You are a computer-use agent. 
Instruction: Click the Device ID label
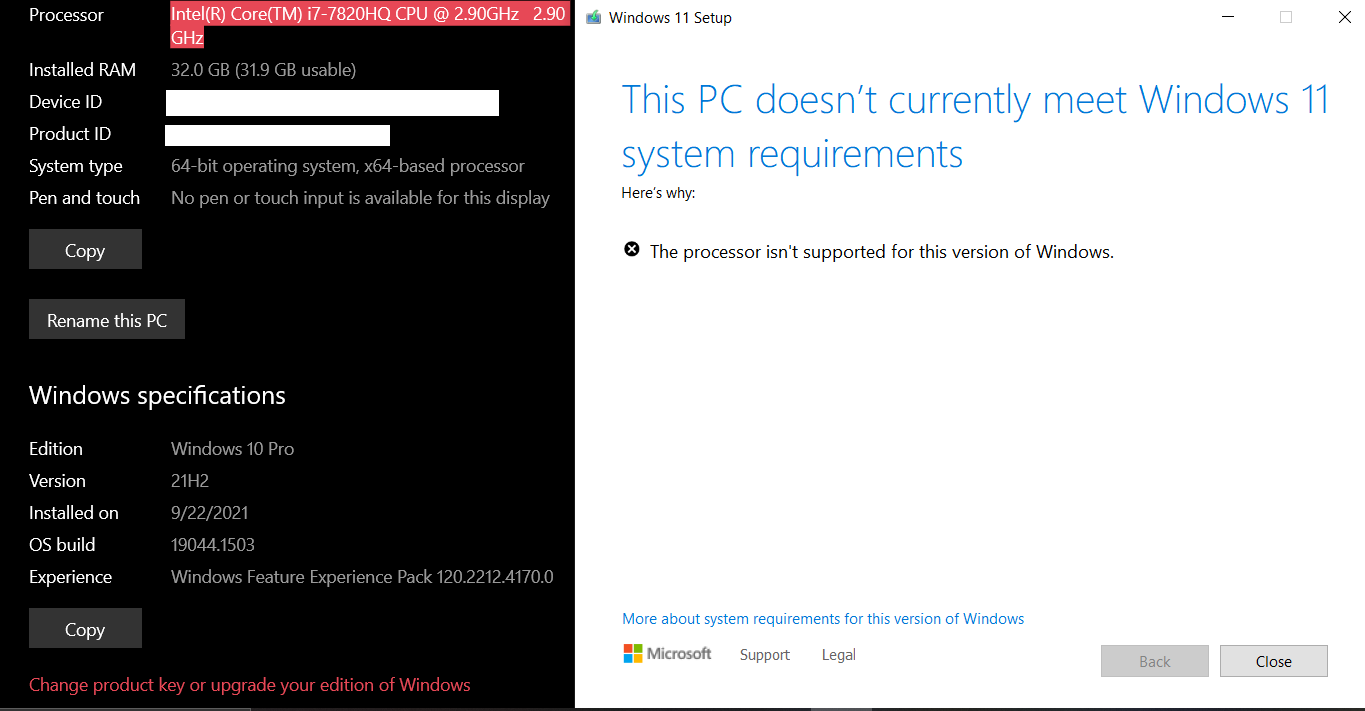coord(65,102)
